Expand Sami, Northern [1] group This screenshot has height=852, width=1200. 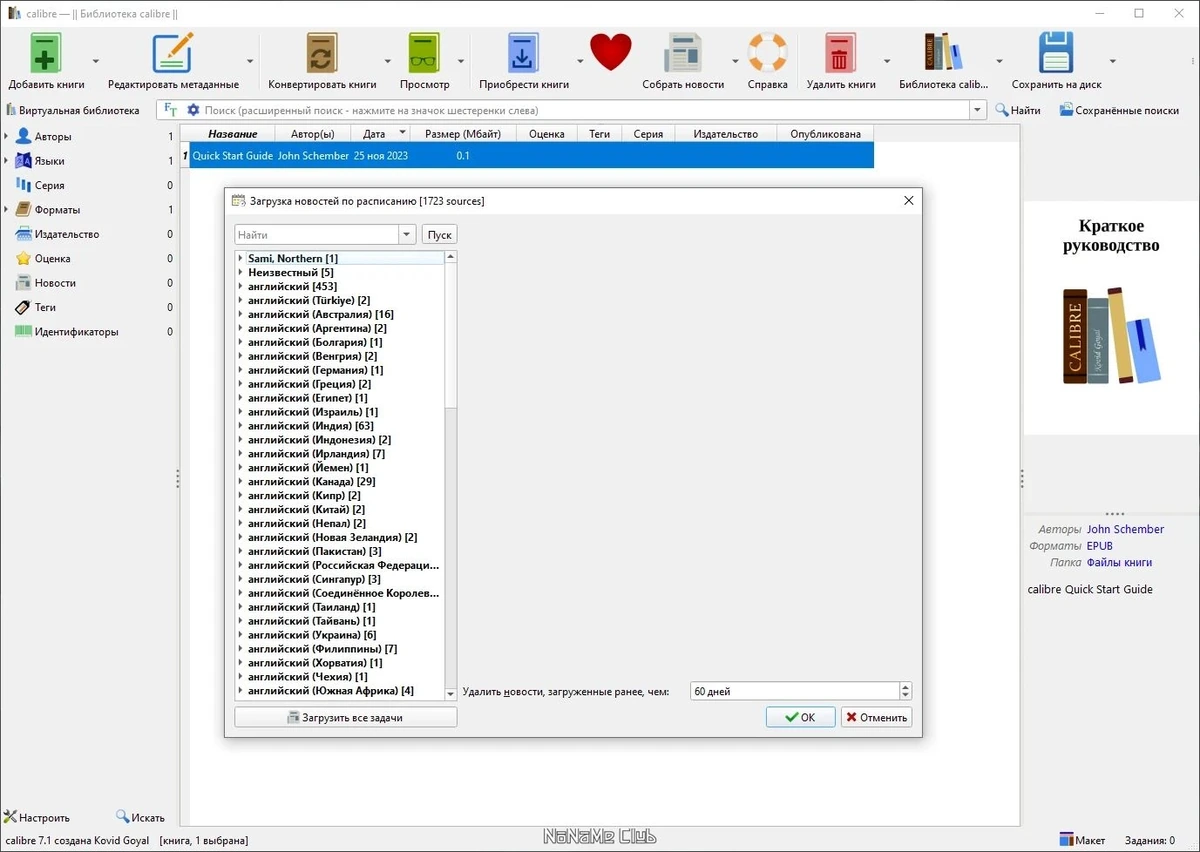(241, 258)
